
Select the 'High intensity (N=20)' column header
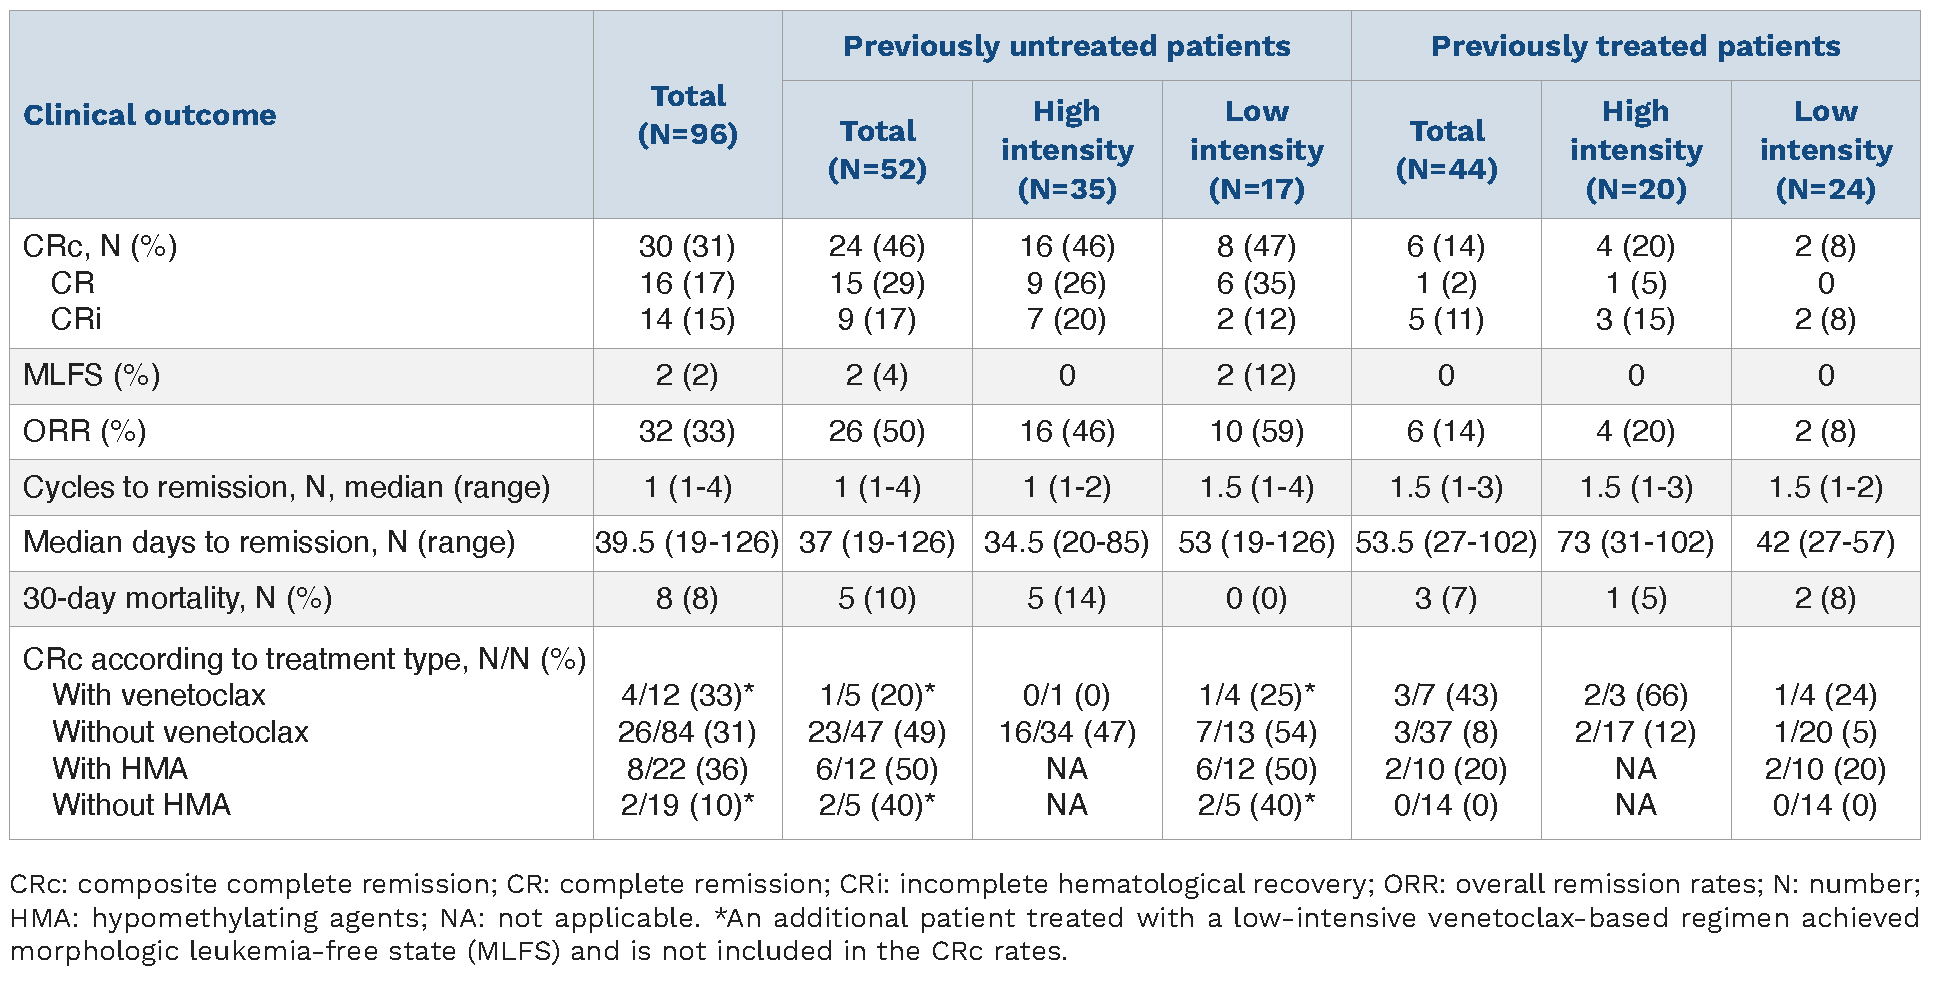[1636, 150]
